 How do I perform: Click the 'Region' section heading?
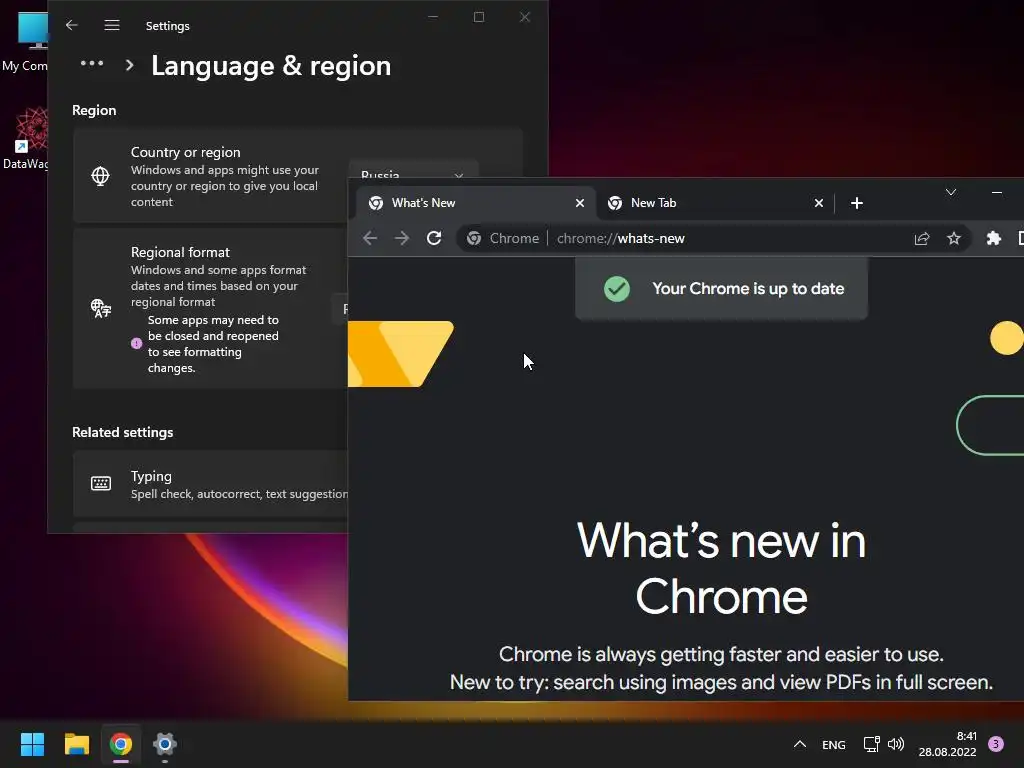click(x=94, y=110)
